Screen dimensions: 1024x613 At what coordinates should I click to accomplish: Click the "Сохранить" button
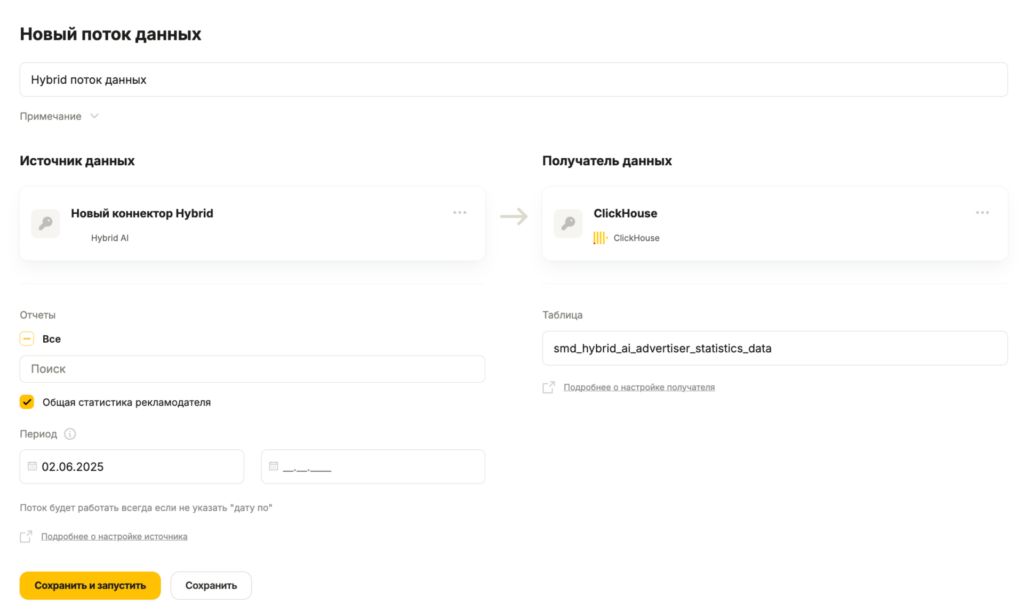211,586
